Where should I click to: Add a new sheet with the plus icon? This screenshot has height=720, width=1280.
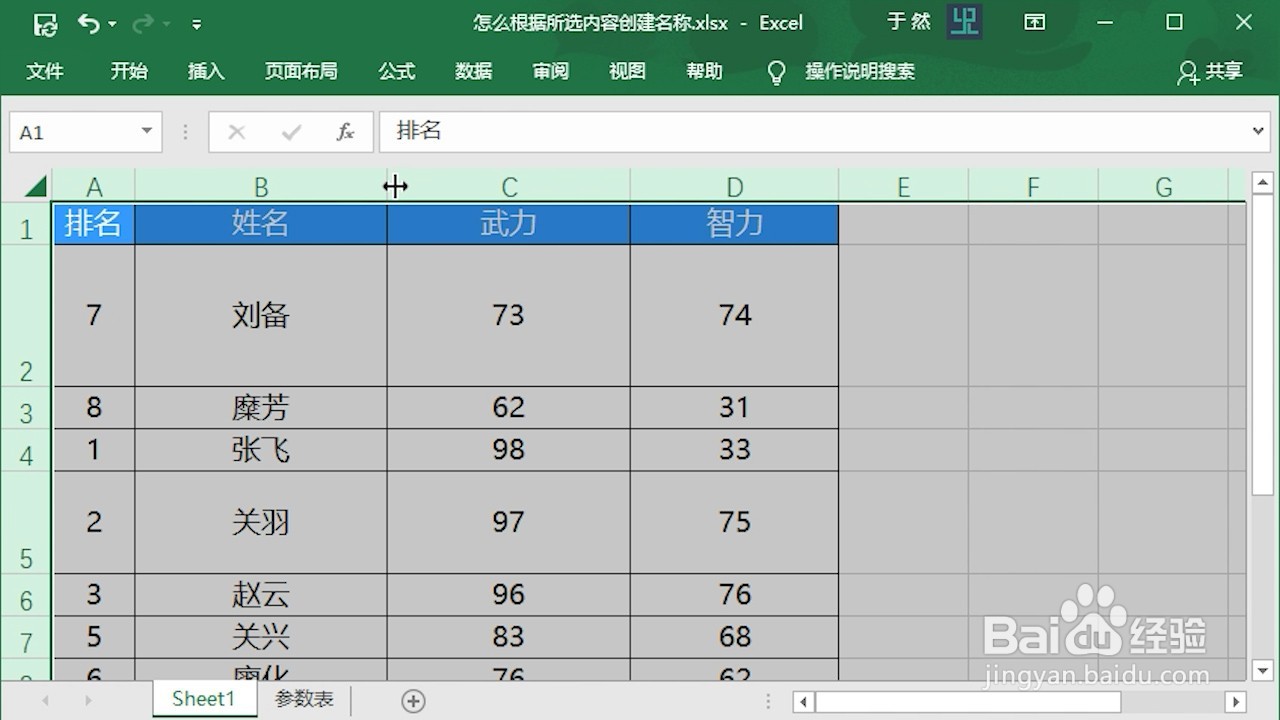[413, 699]
